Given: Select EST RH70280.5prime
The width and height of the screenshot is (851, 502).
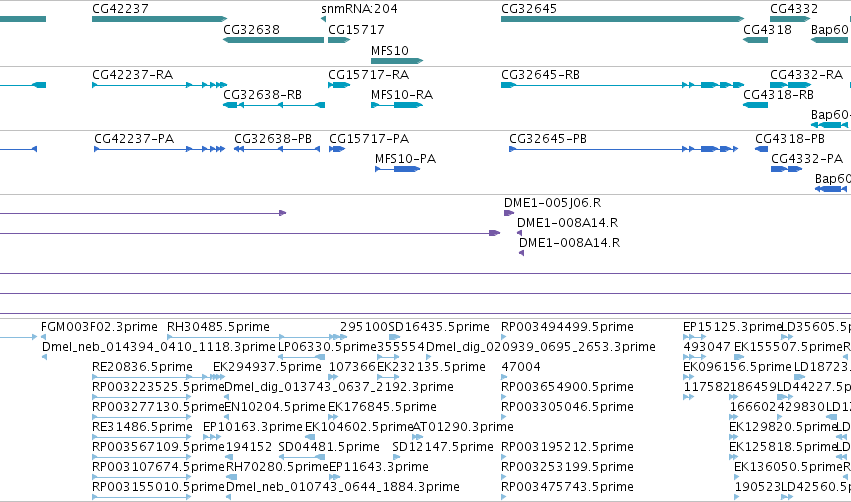Looking at the screenshot, I should [x=277, y=467].
